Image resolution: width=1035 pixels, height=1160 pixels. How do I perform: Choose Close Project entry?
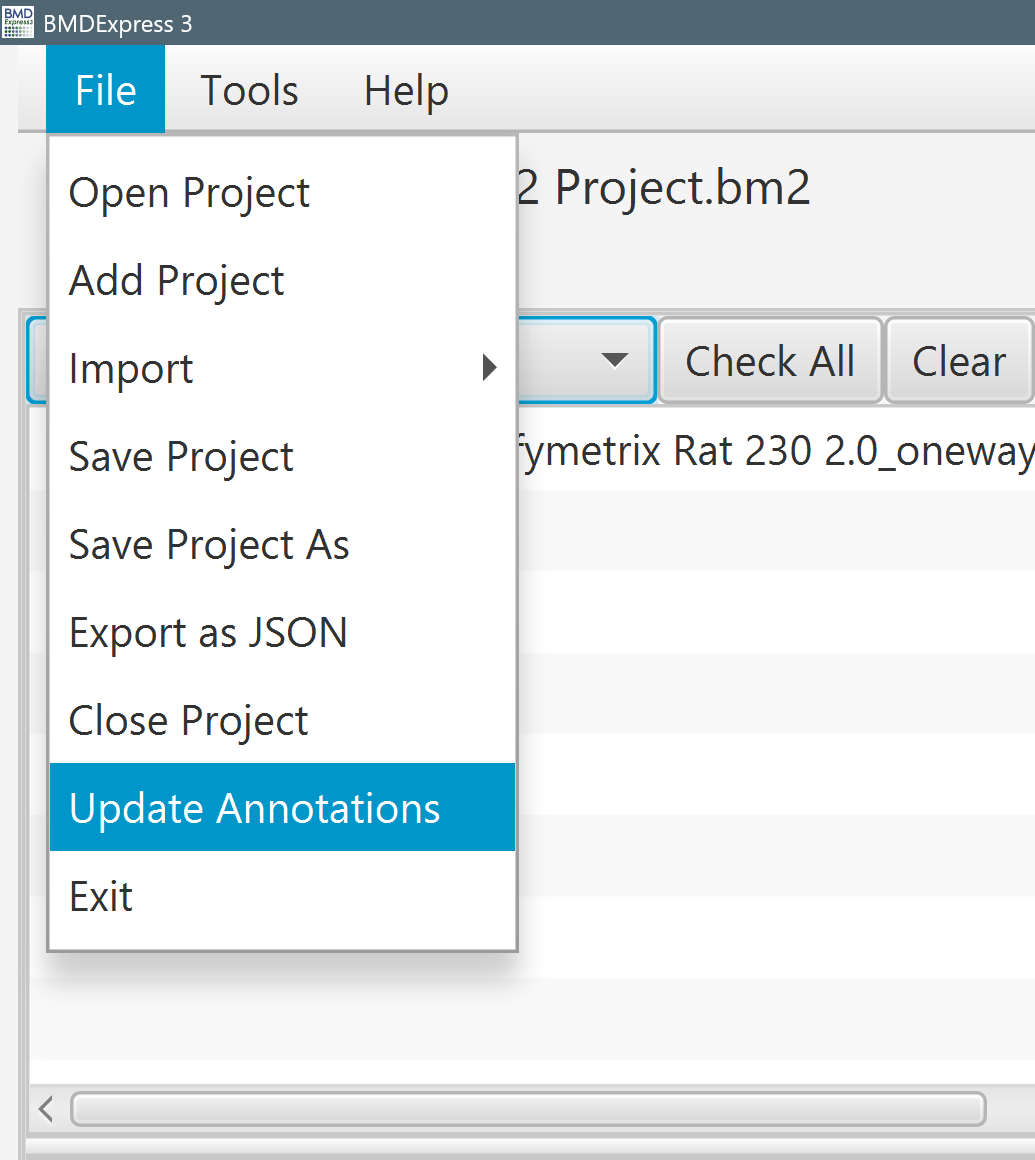tap(282, 721)
